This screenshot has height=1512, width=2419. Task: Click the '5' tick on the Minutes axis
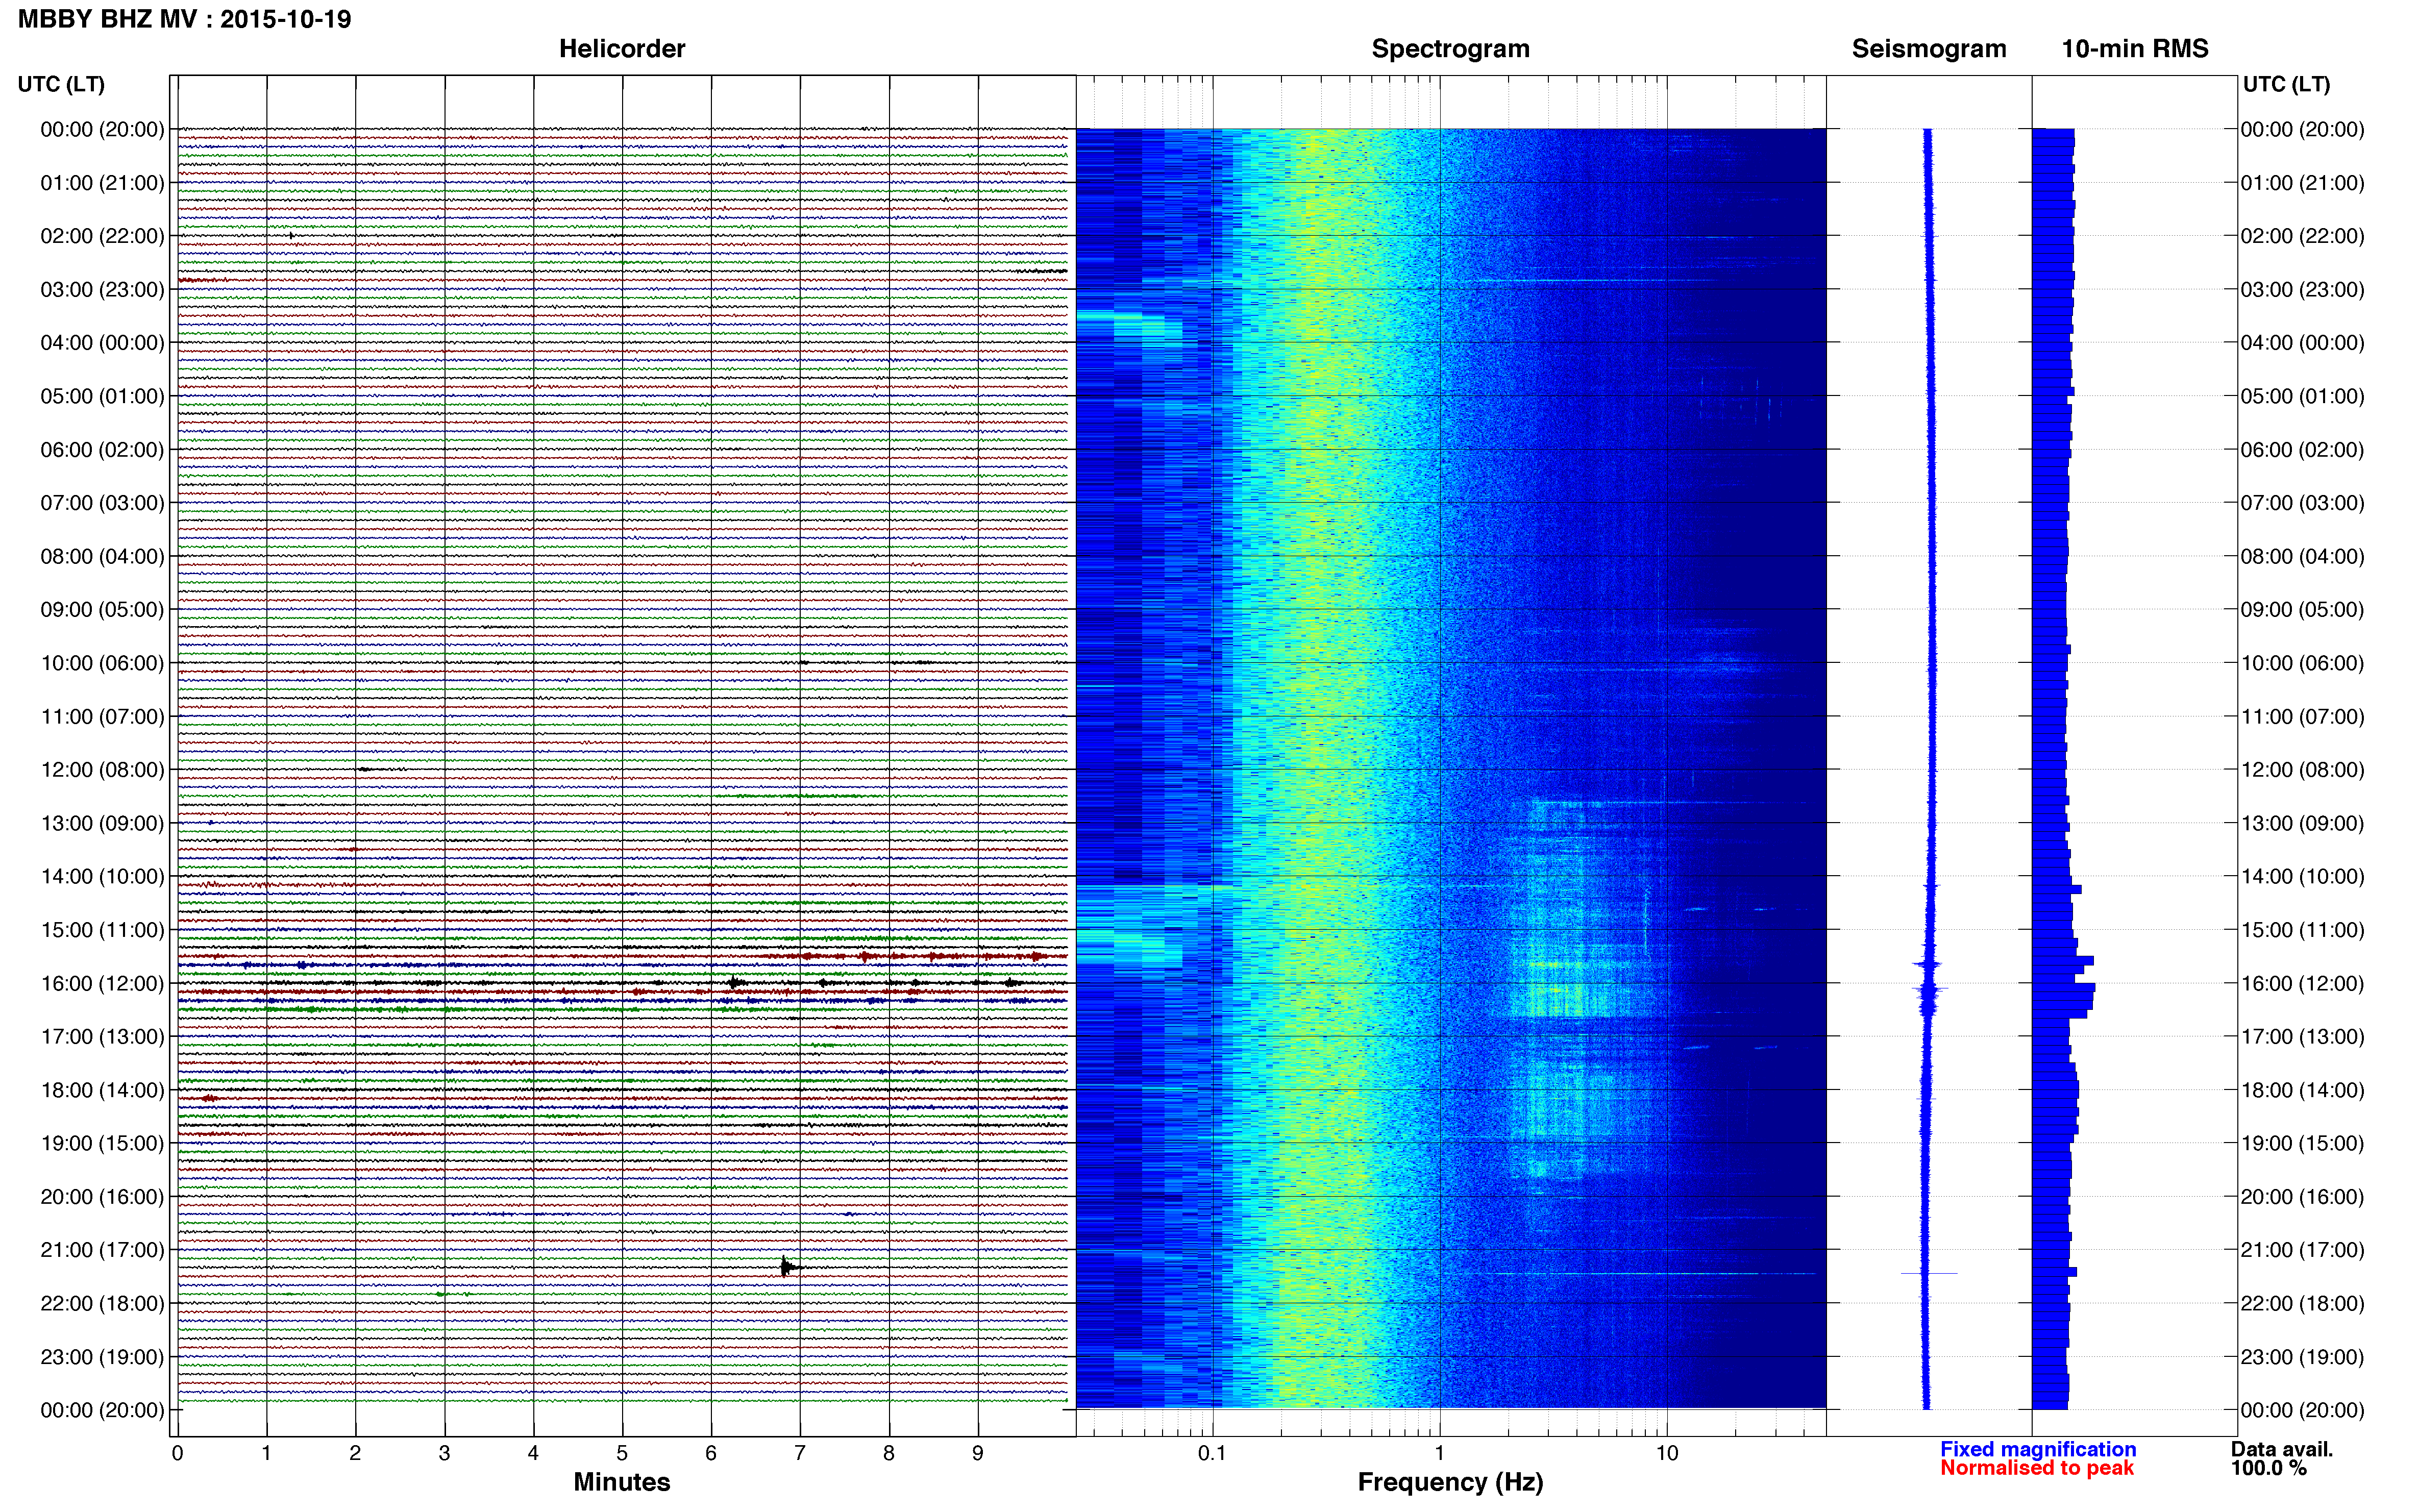click(622, 1453)
